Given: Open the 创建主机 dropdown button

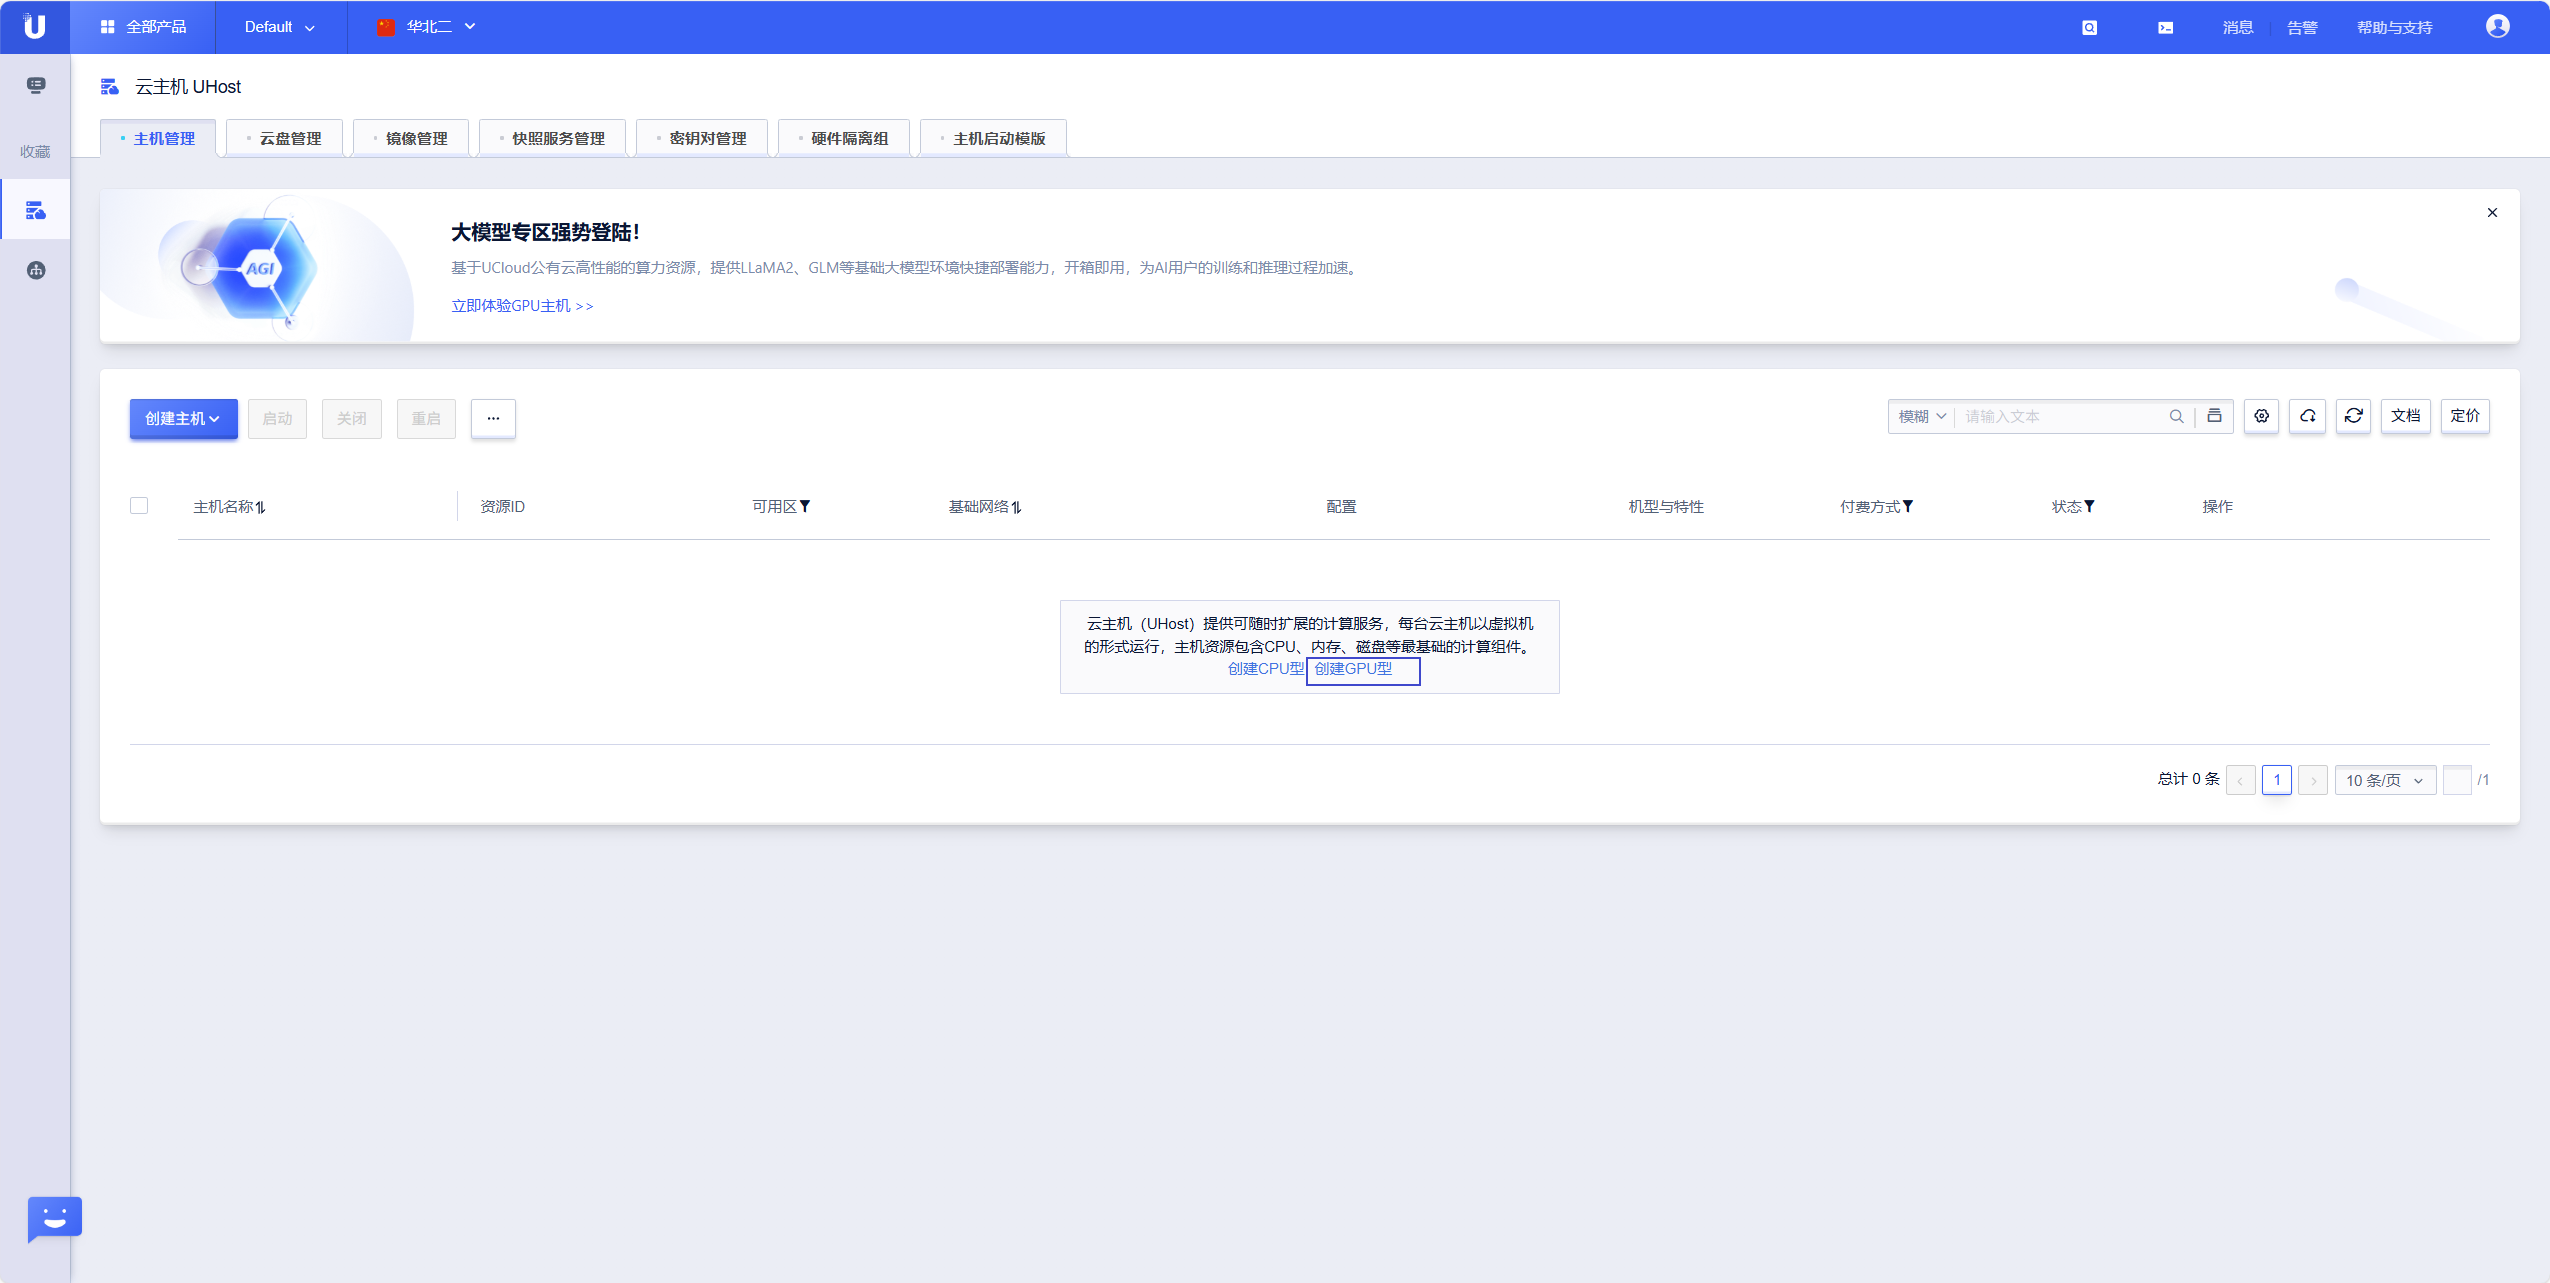Looking at the screenshot, I should 184,418.
